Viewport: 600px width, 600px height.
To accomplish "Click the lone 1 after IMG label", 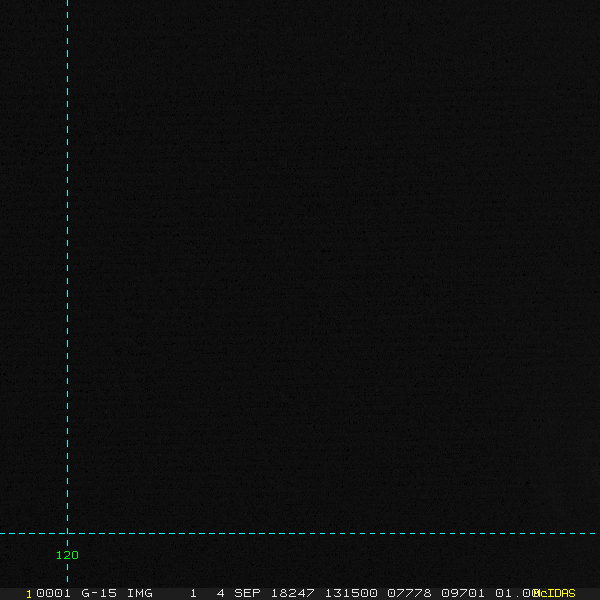I will tap(193, 593).
